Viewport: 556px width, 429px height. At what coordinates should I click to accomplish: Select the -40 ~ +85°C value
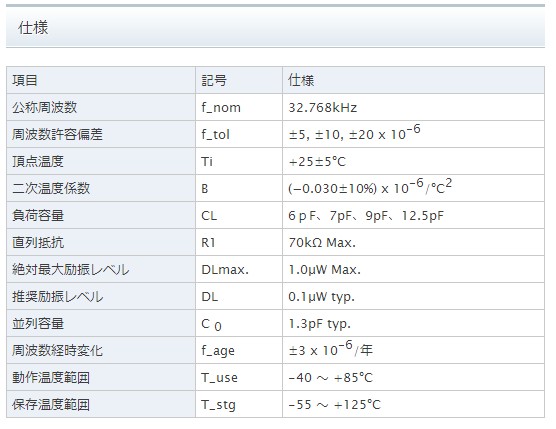[x=330, y=378]
